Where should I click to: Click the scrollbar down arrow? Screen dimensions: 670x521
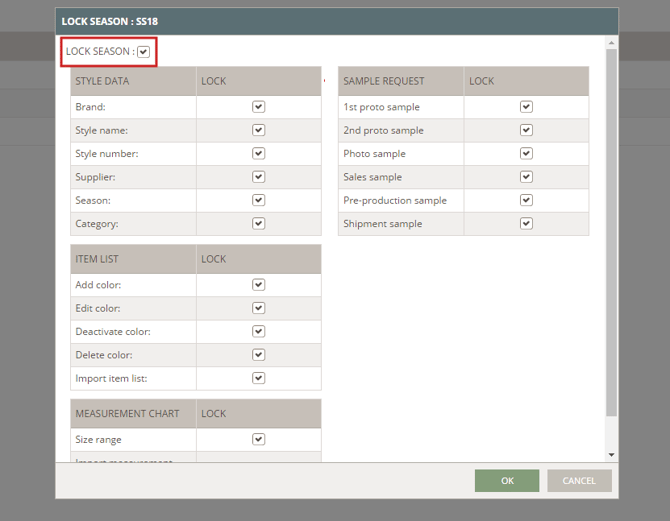click(x=611, y=455)
